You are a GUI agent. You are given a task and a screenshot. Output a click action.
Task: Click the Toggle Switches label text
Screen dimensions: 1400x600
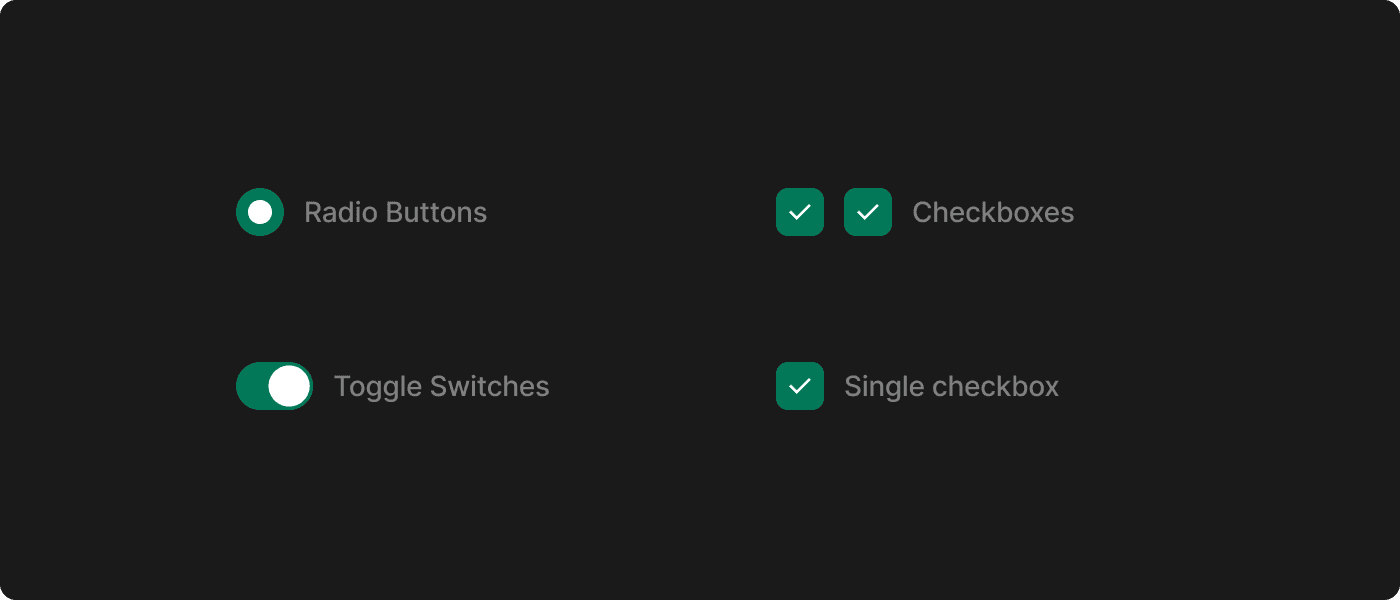441,386
